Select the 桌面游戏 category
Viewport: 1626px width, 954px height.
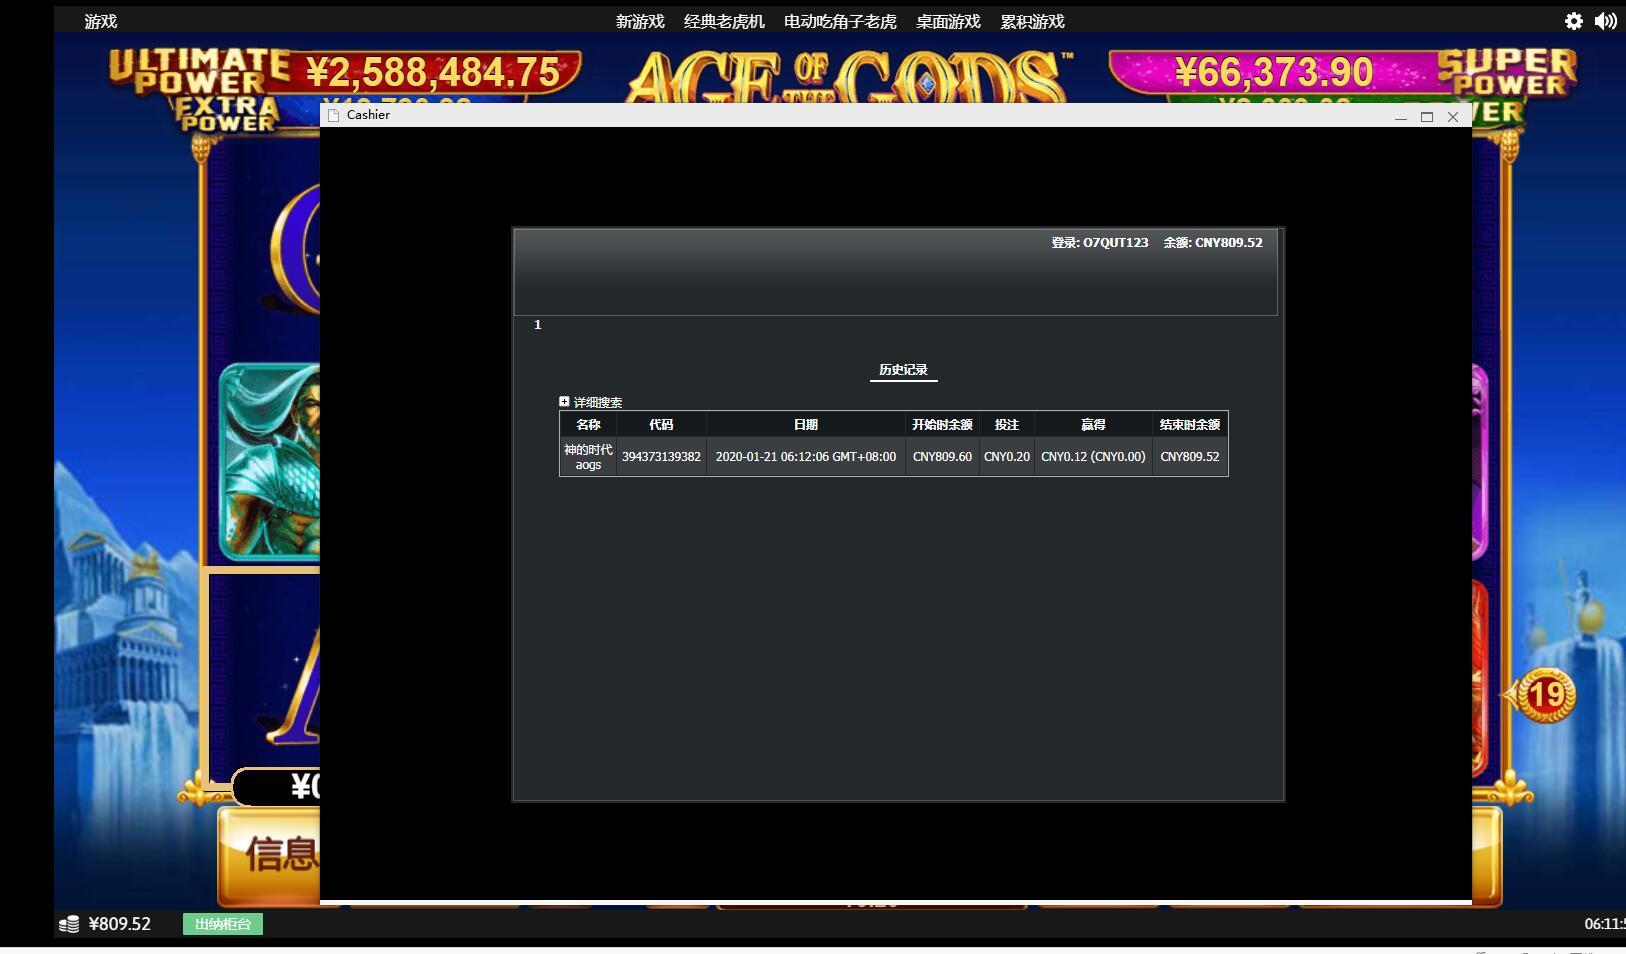pyautogui.click(x=948, y=21)
